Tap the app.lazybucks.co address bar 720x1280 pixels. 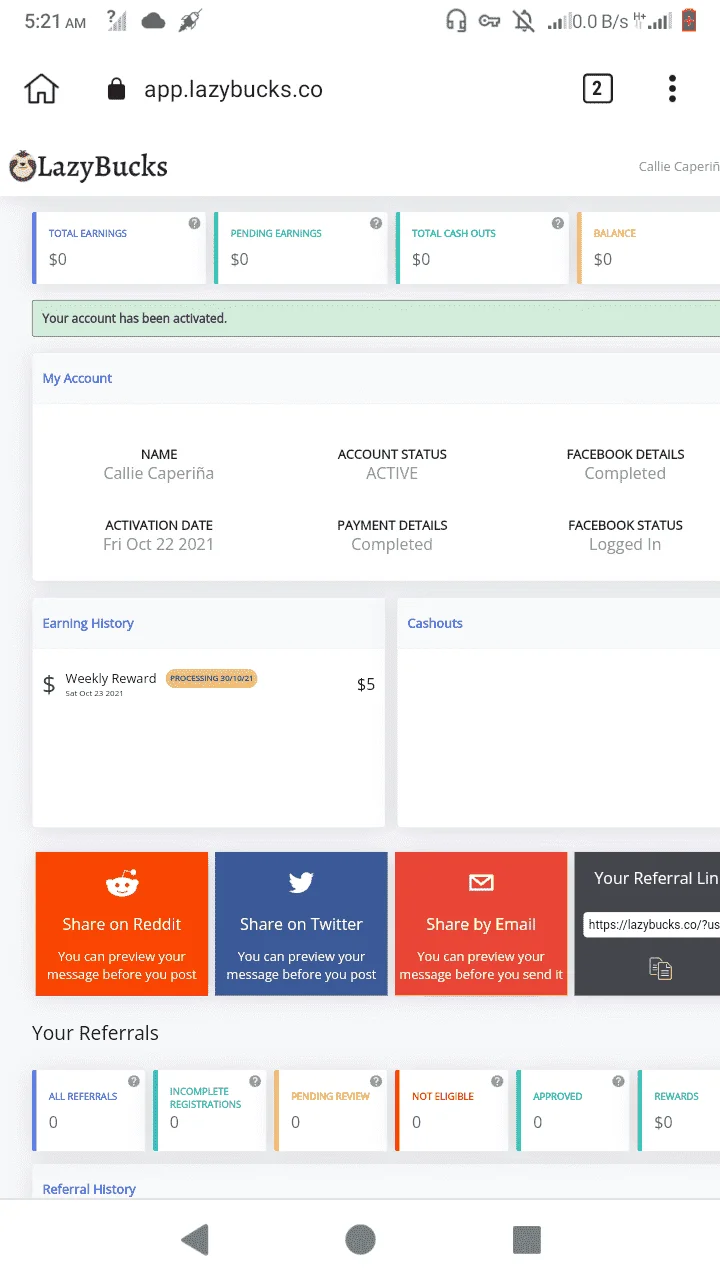[x=233, y=89]
